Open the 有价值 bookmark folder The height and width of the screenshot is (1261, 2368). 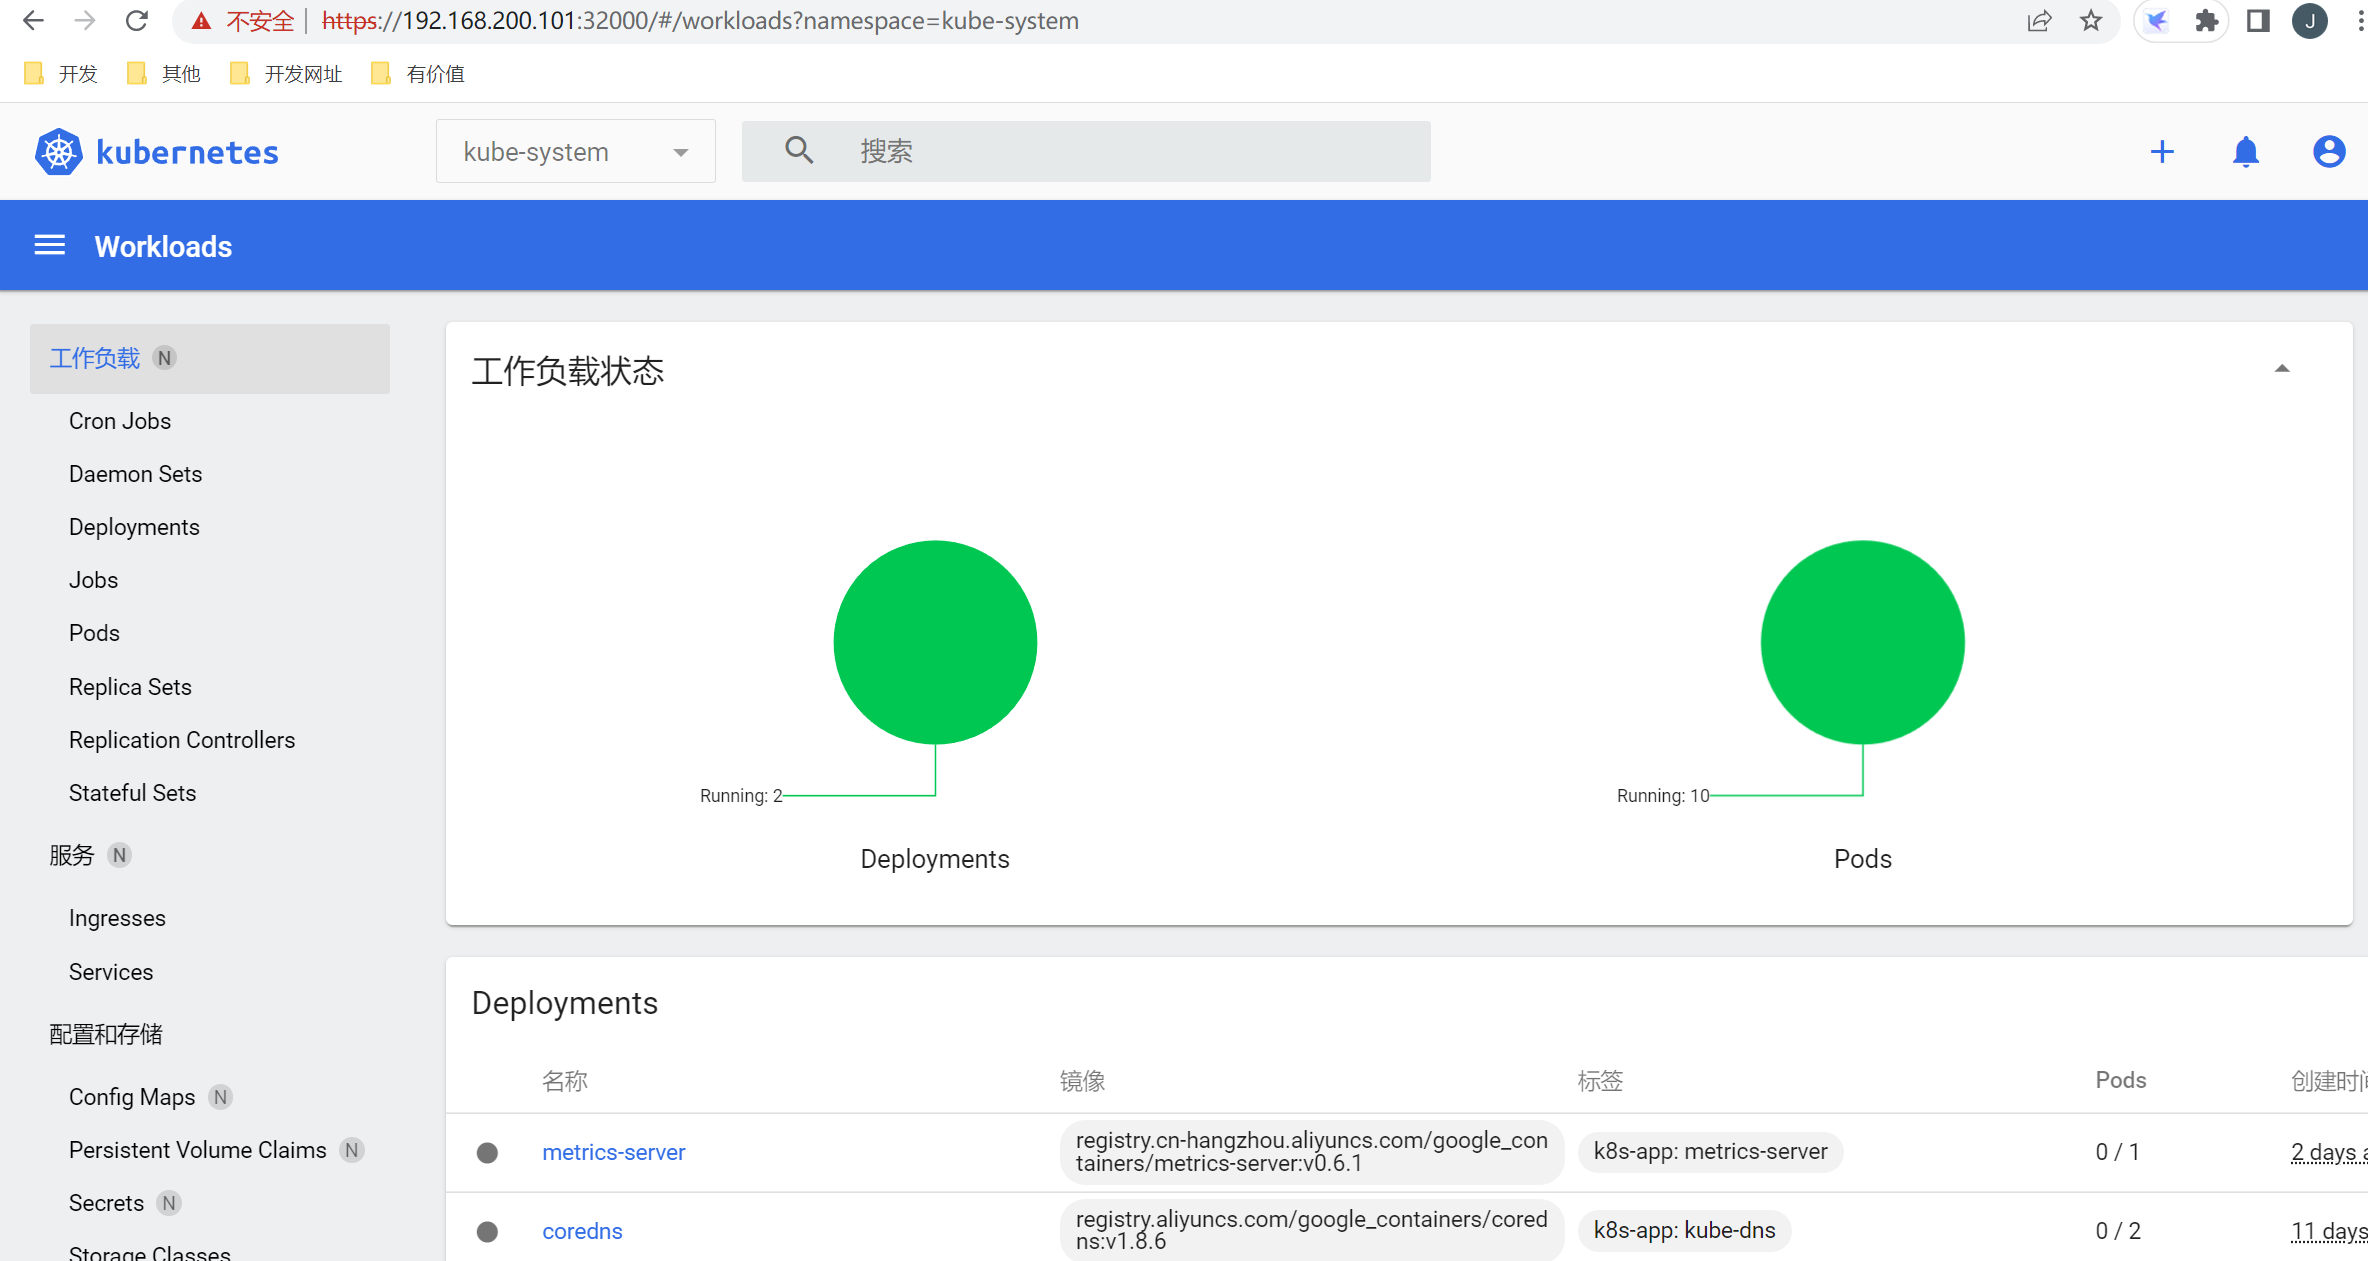click(x=417, y=74)
